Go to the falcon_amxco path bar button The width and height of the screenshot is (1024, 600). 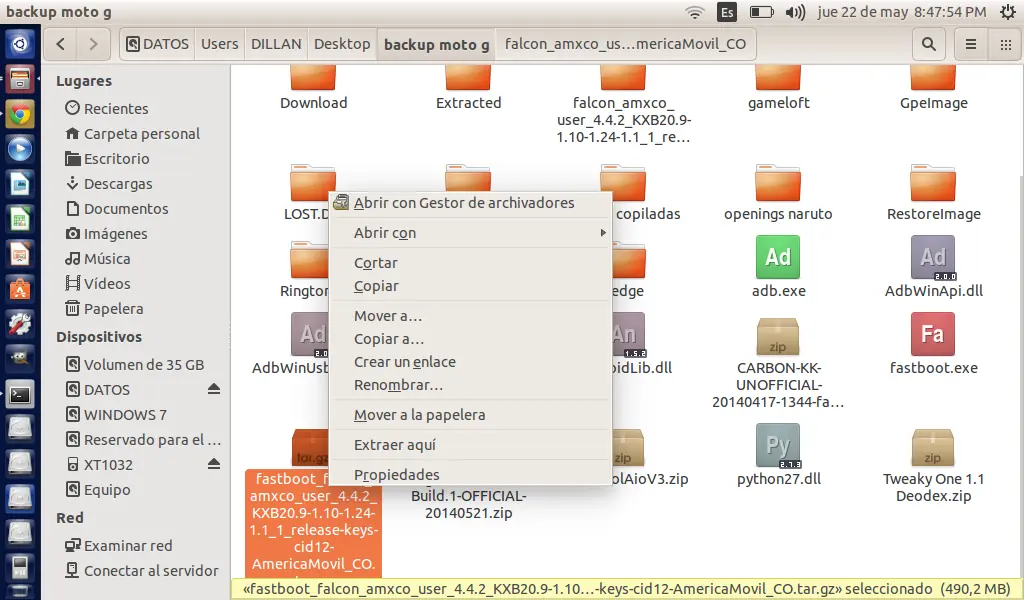point(625,44)
